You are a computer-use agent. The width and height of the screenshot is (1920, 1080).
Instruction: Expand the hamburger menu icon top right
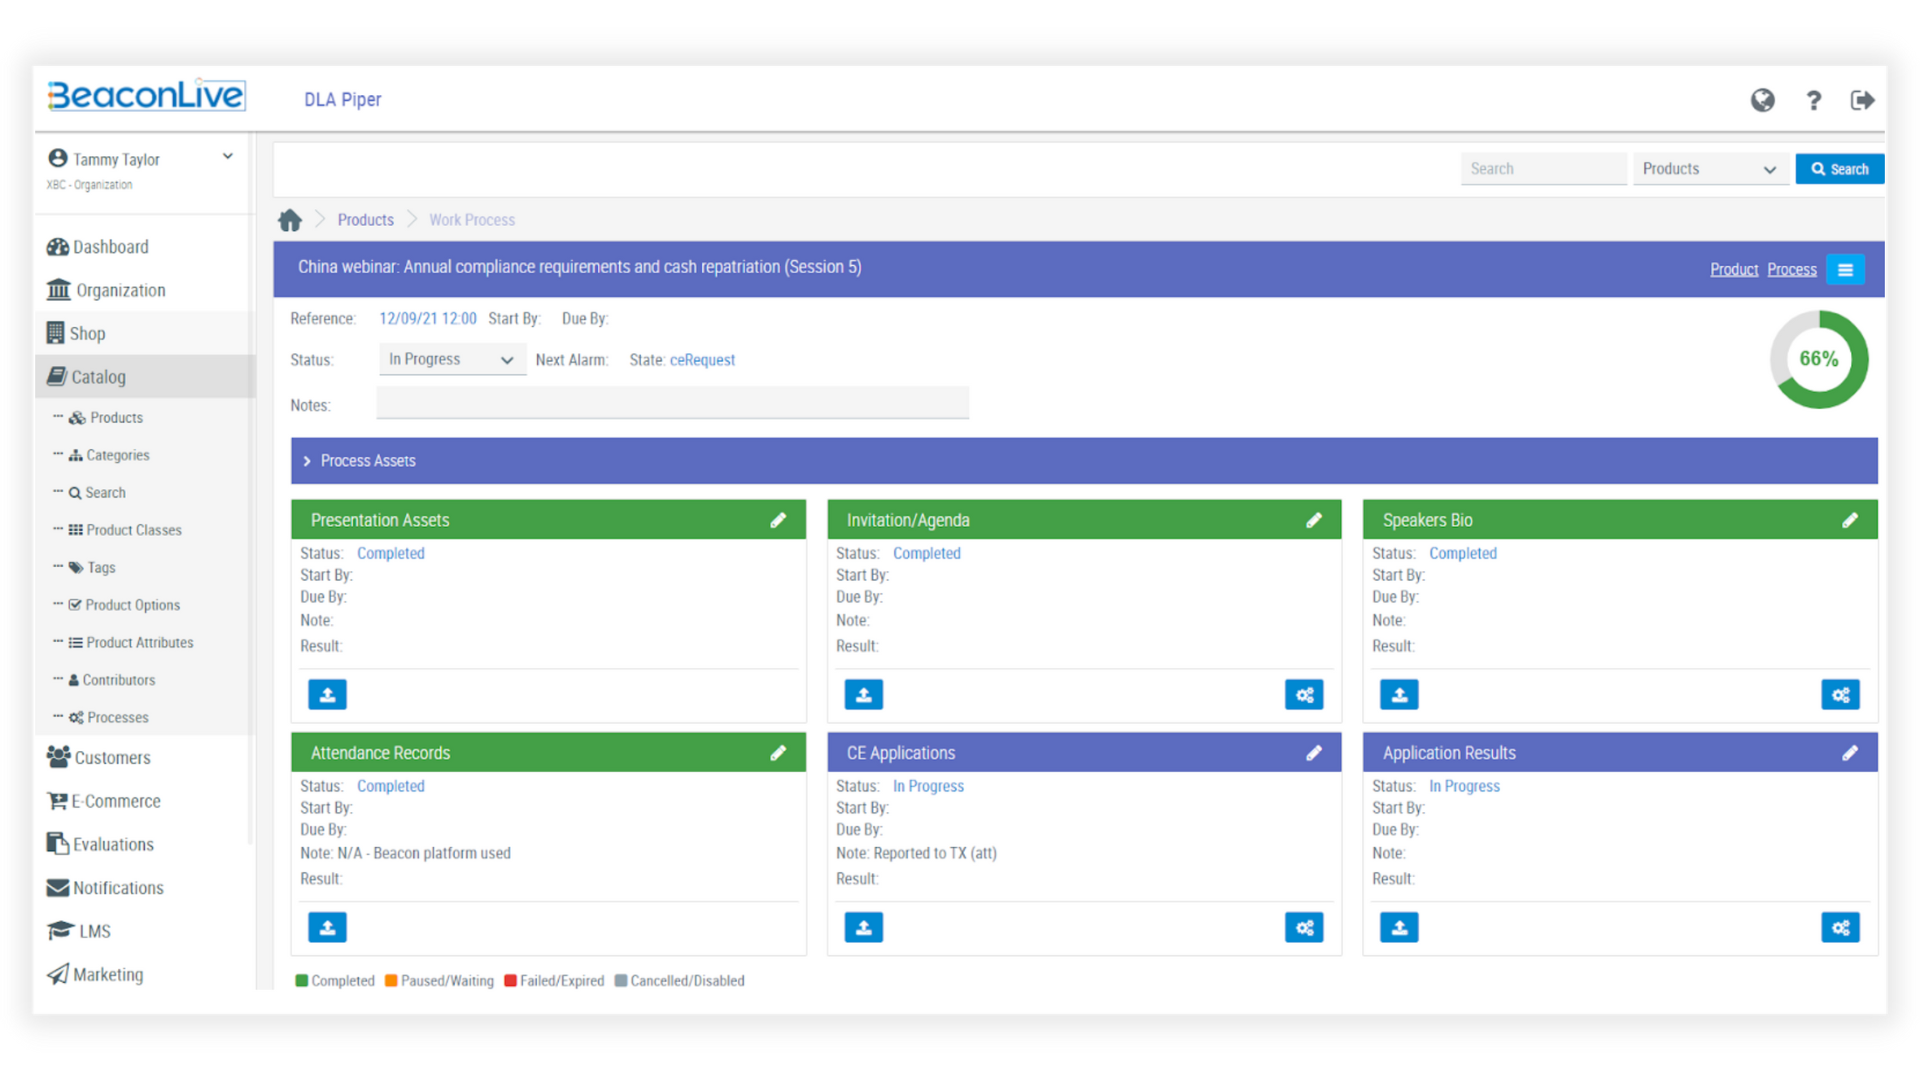pos(1845,268)
